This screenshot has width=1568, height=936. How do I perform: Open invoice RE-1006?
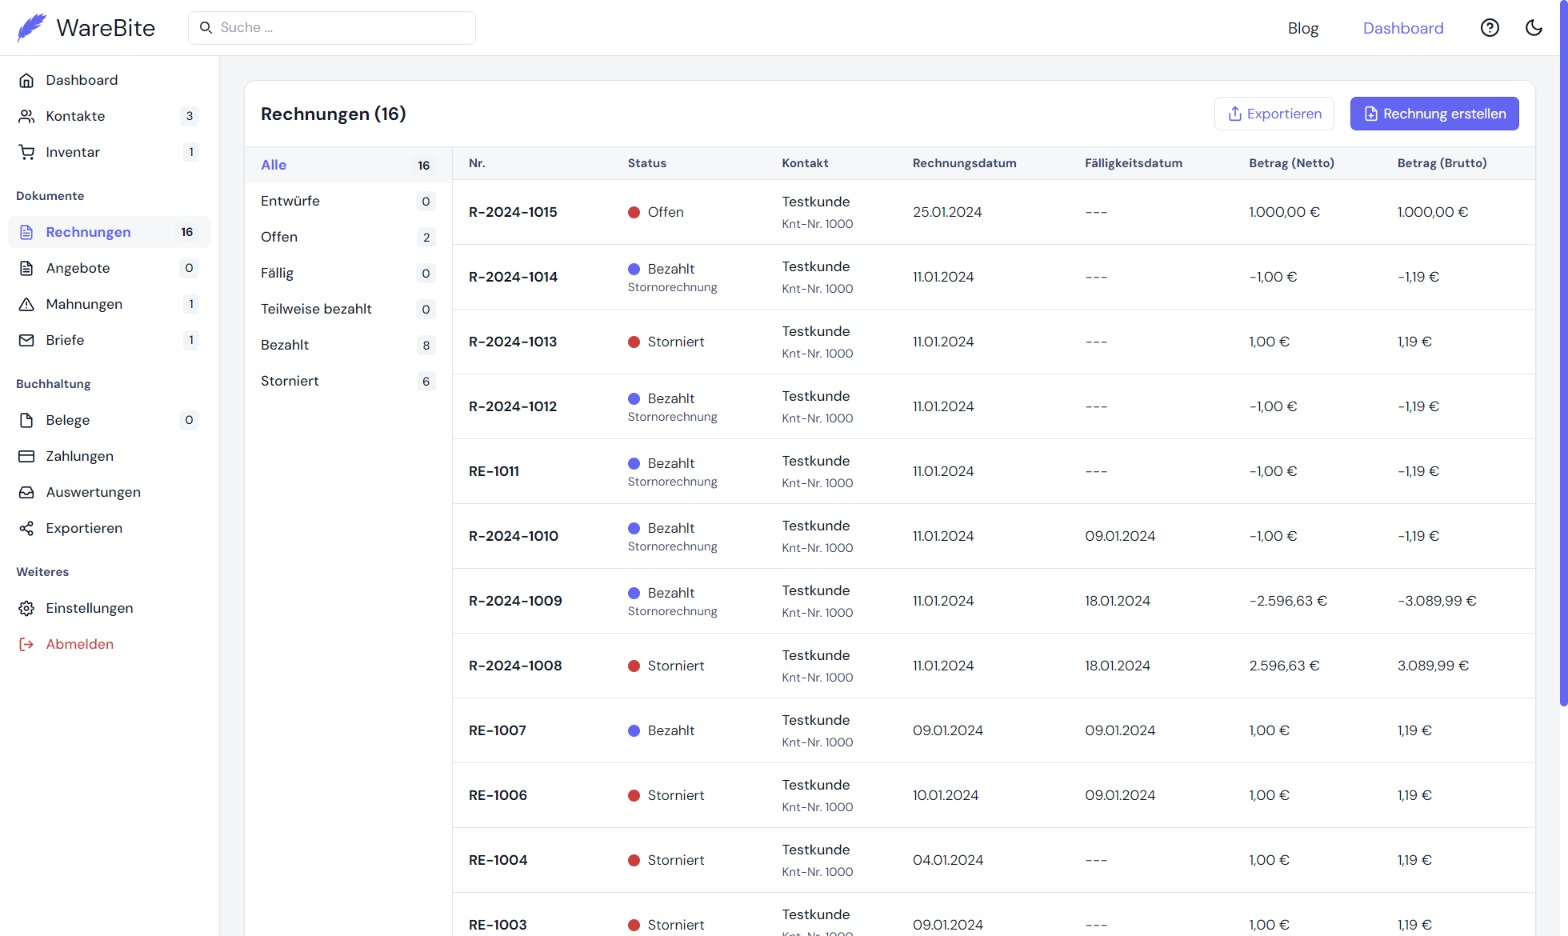tap(498, 795)
